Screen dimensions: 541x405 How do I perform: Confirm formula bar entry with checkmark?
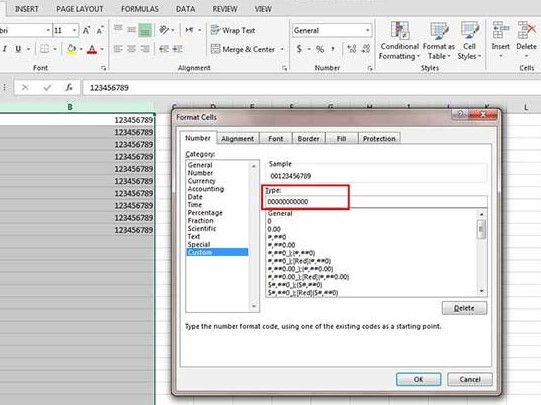coord(47,88)
